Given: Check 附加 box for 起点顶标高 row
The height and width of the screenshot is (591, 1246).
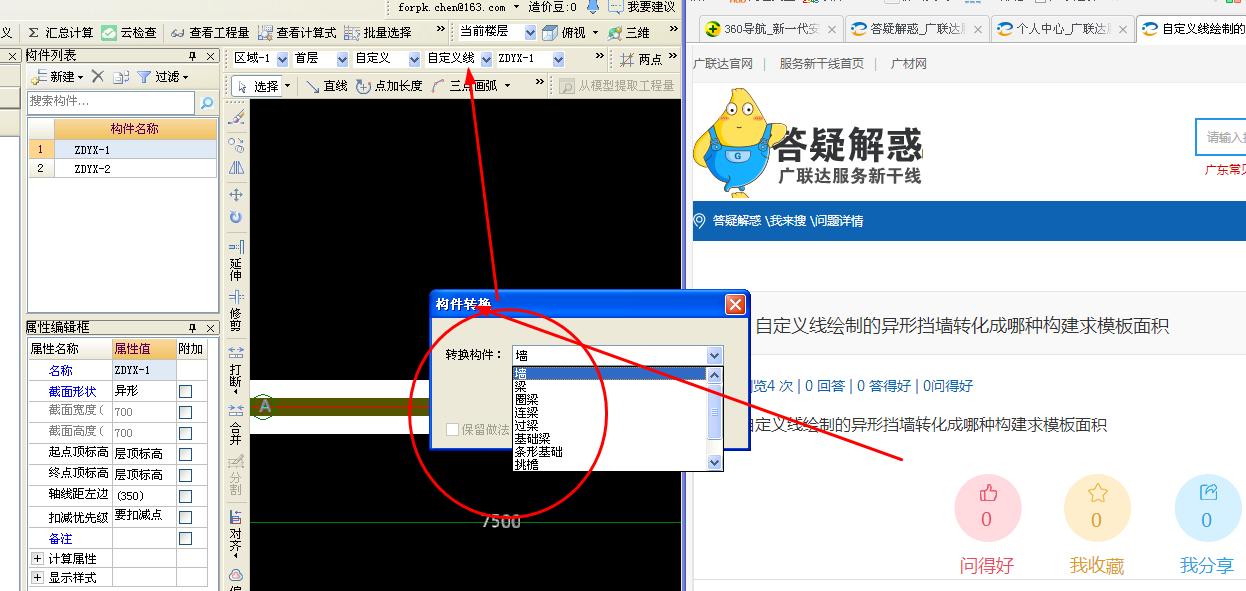Looking at the screenshot, I should [185, 454].
